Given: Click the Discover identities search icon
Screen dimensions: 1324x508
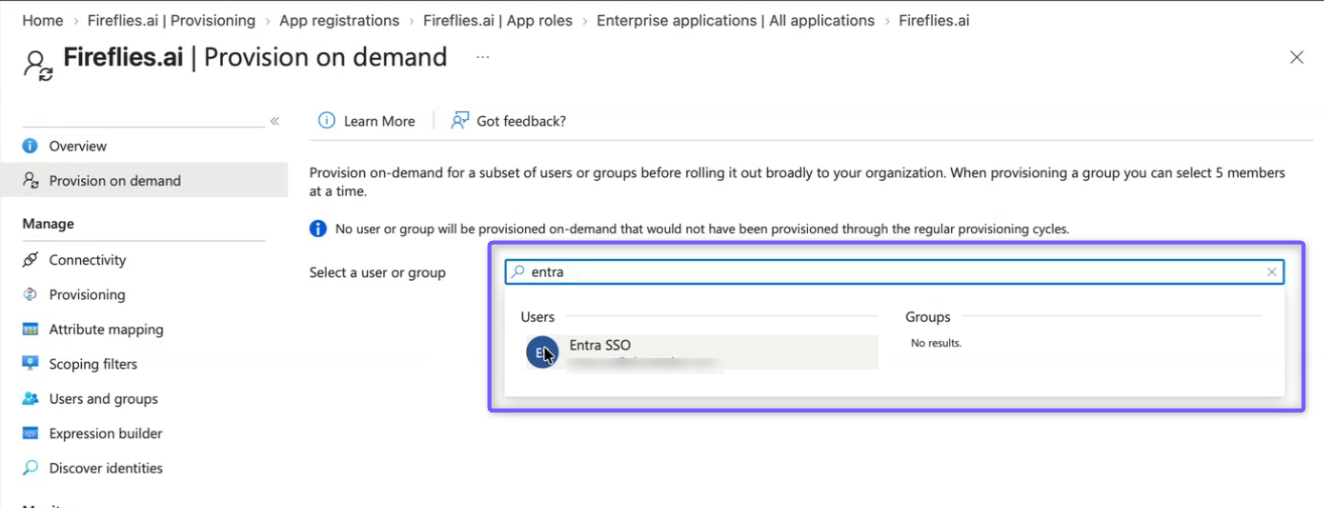Looking at the screenshot, I should tap(30, 468).
